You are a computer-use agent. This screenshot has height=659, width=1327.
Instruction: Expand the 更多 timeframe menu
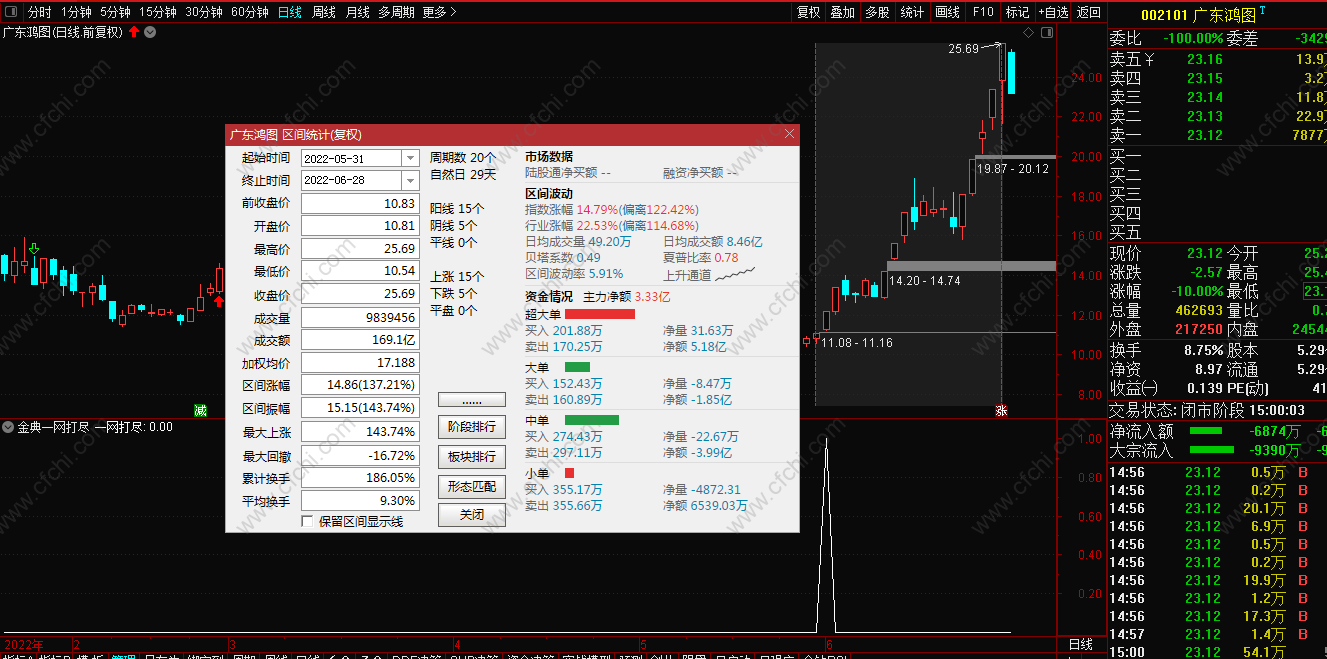coord(439,12)
